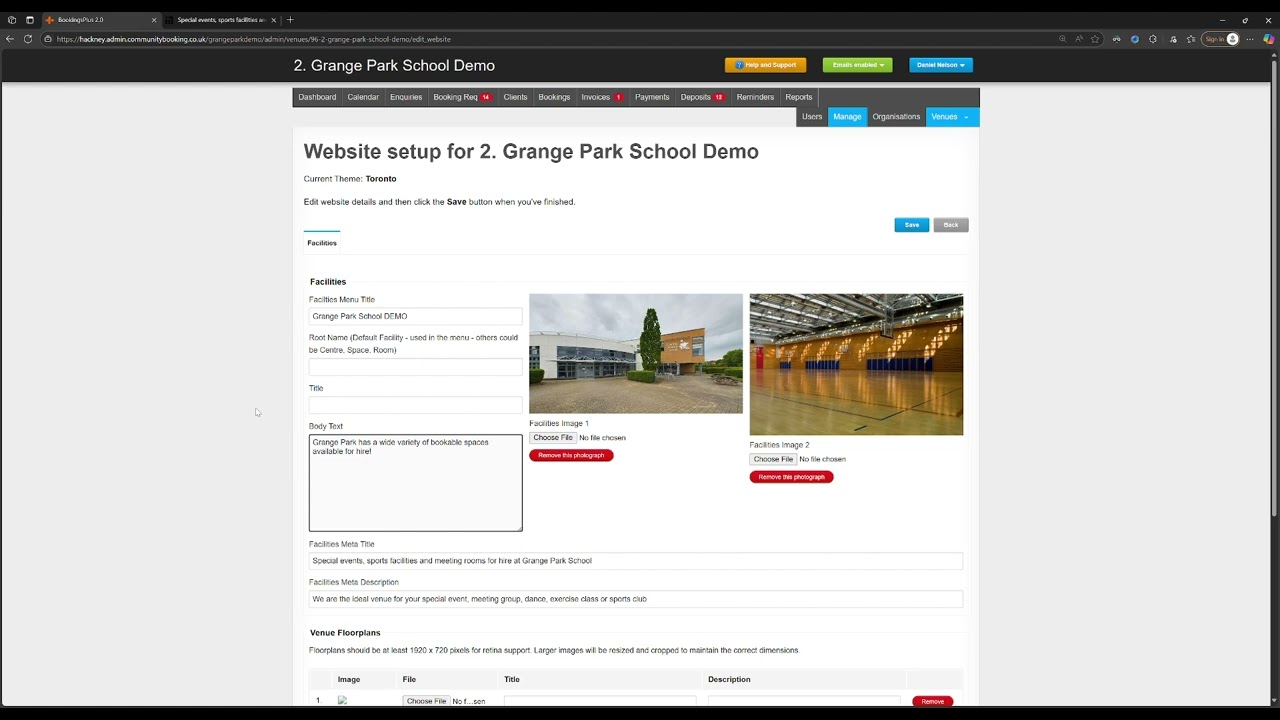Click the sports hall interior photo
Viewport: 1280px width, 720px height.
coord(856,365)
